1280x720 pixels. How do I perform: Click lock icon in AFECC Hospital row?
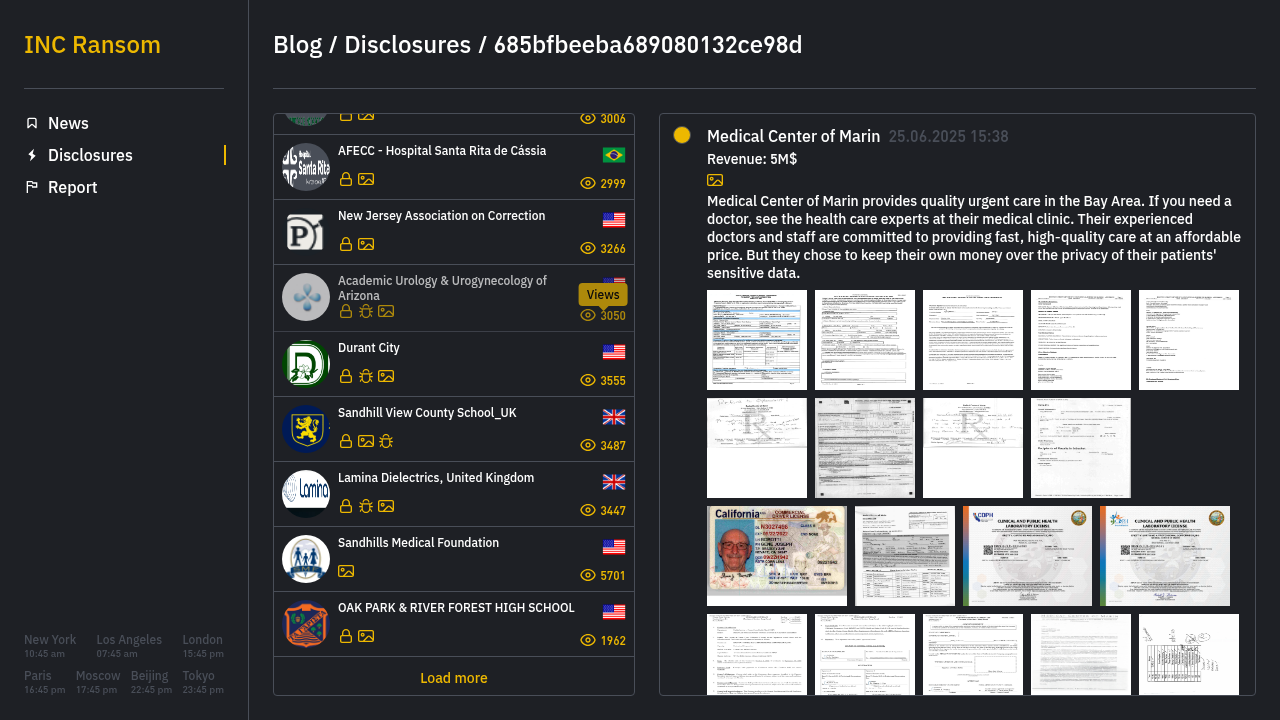[x=346, y=179]
